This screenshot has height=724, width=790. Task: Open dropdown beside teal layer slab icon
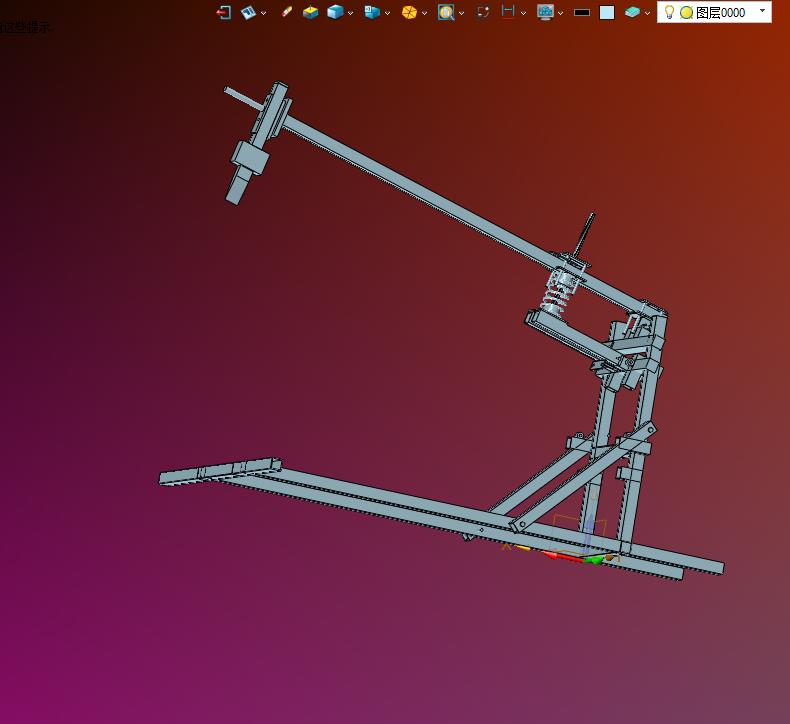[x=647, y=13]
